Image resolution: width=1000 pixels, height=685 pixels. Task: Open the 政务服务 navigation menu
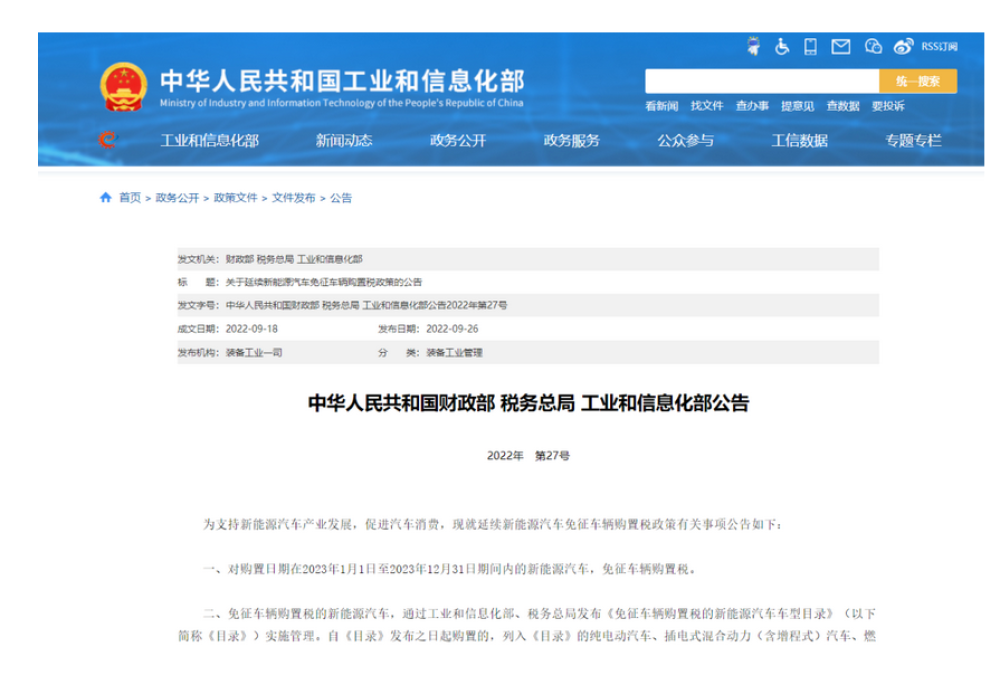tap(571, 140)
